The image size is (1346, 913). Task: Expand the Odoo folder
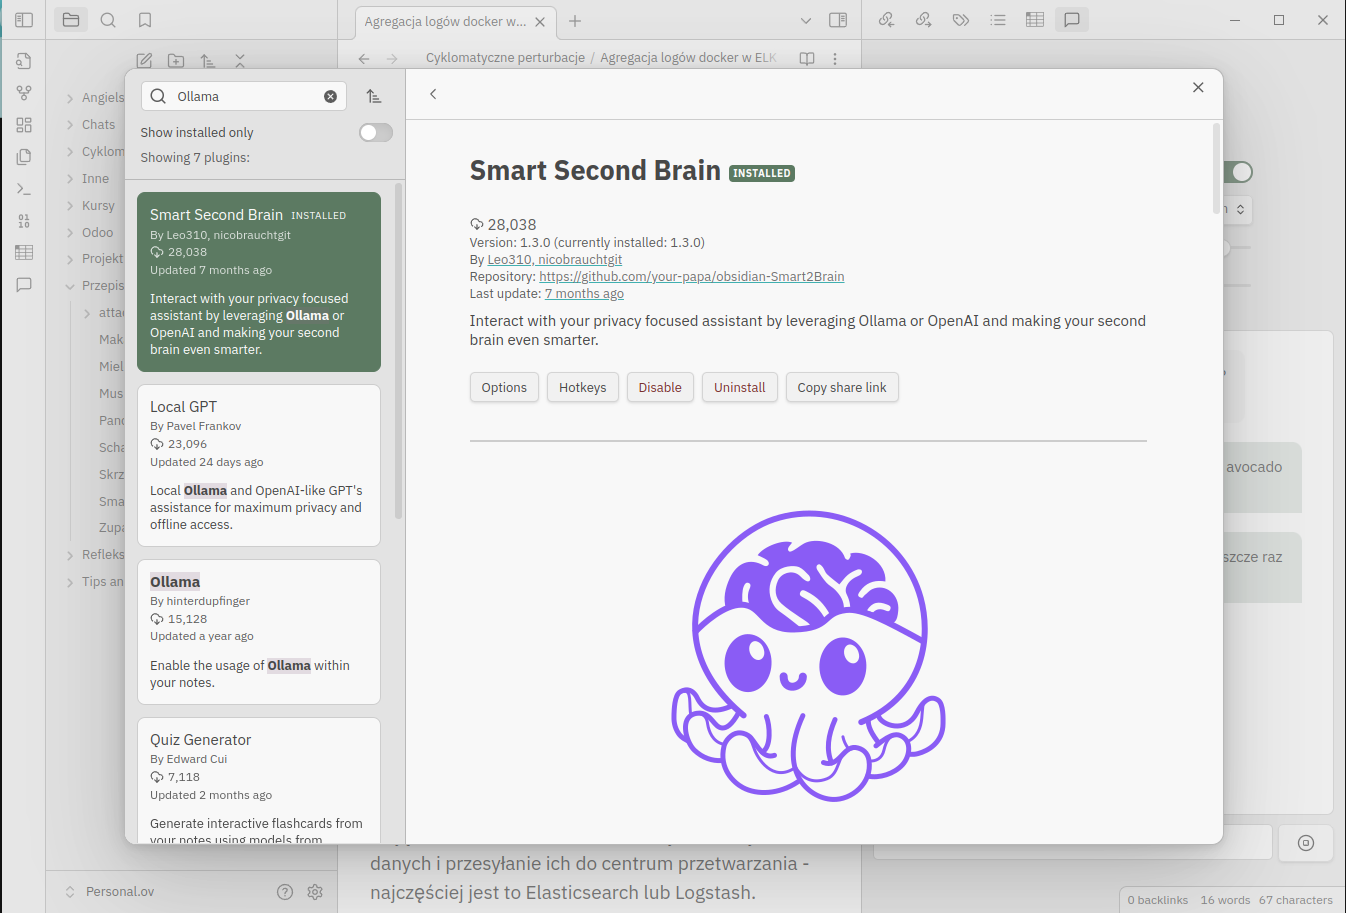click(x=70, y=233)
